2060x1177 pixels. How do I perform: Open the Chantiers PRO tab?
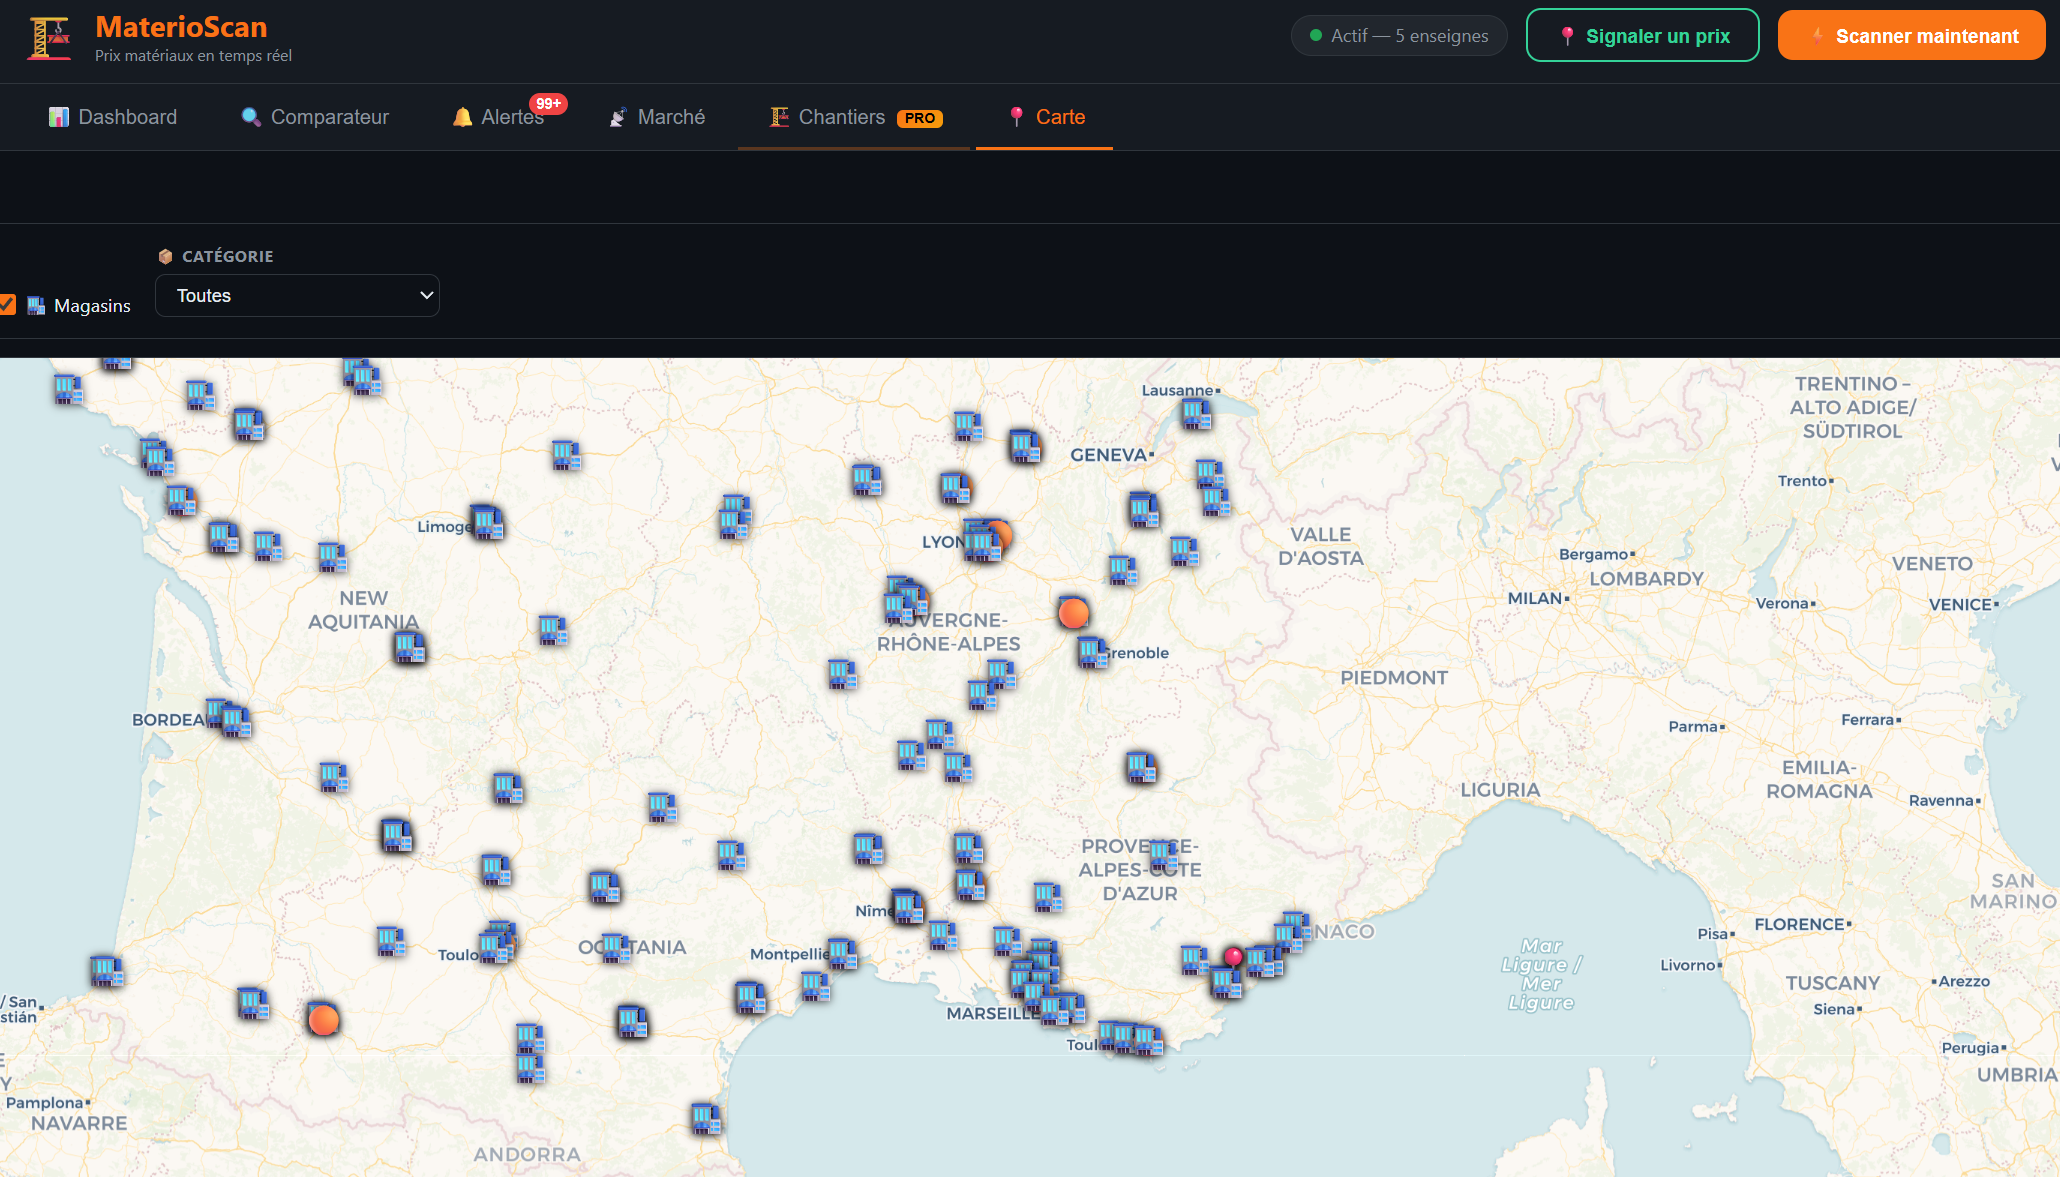point(854,117)
